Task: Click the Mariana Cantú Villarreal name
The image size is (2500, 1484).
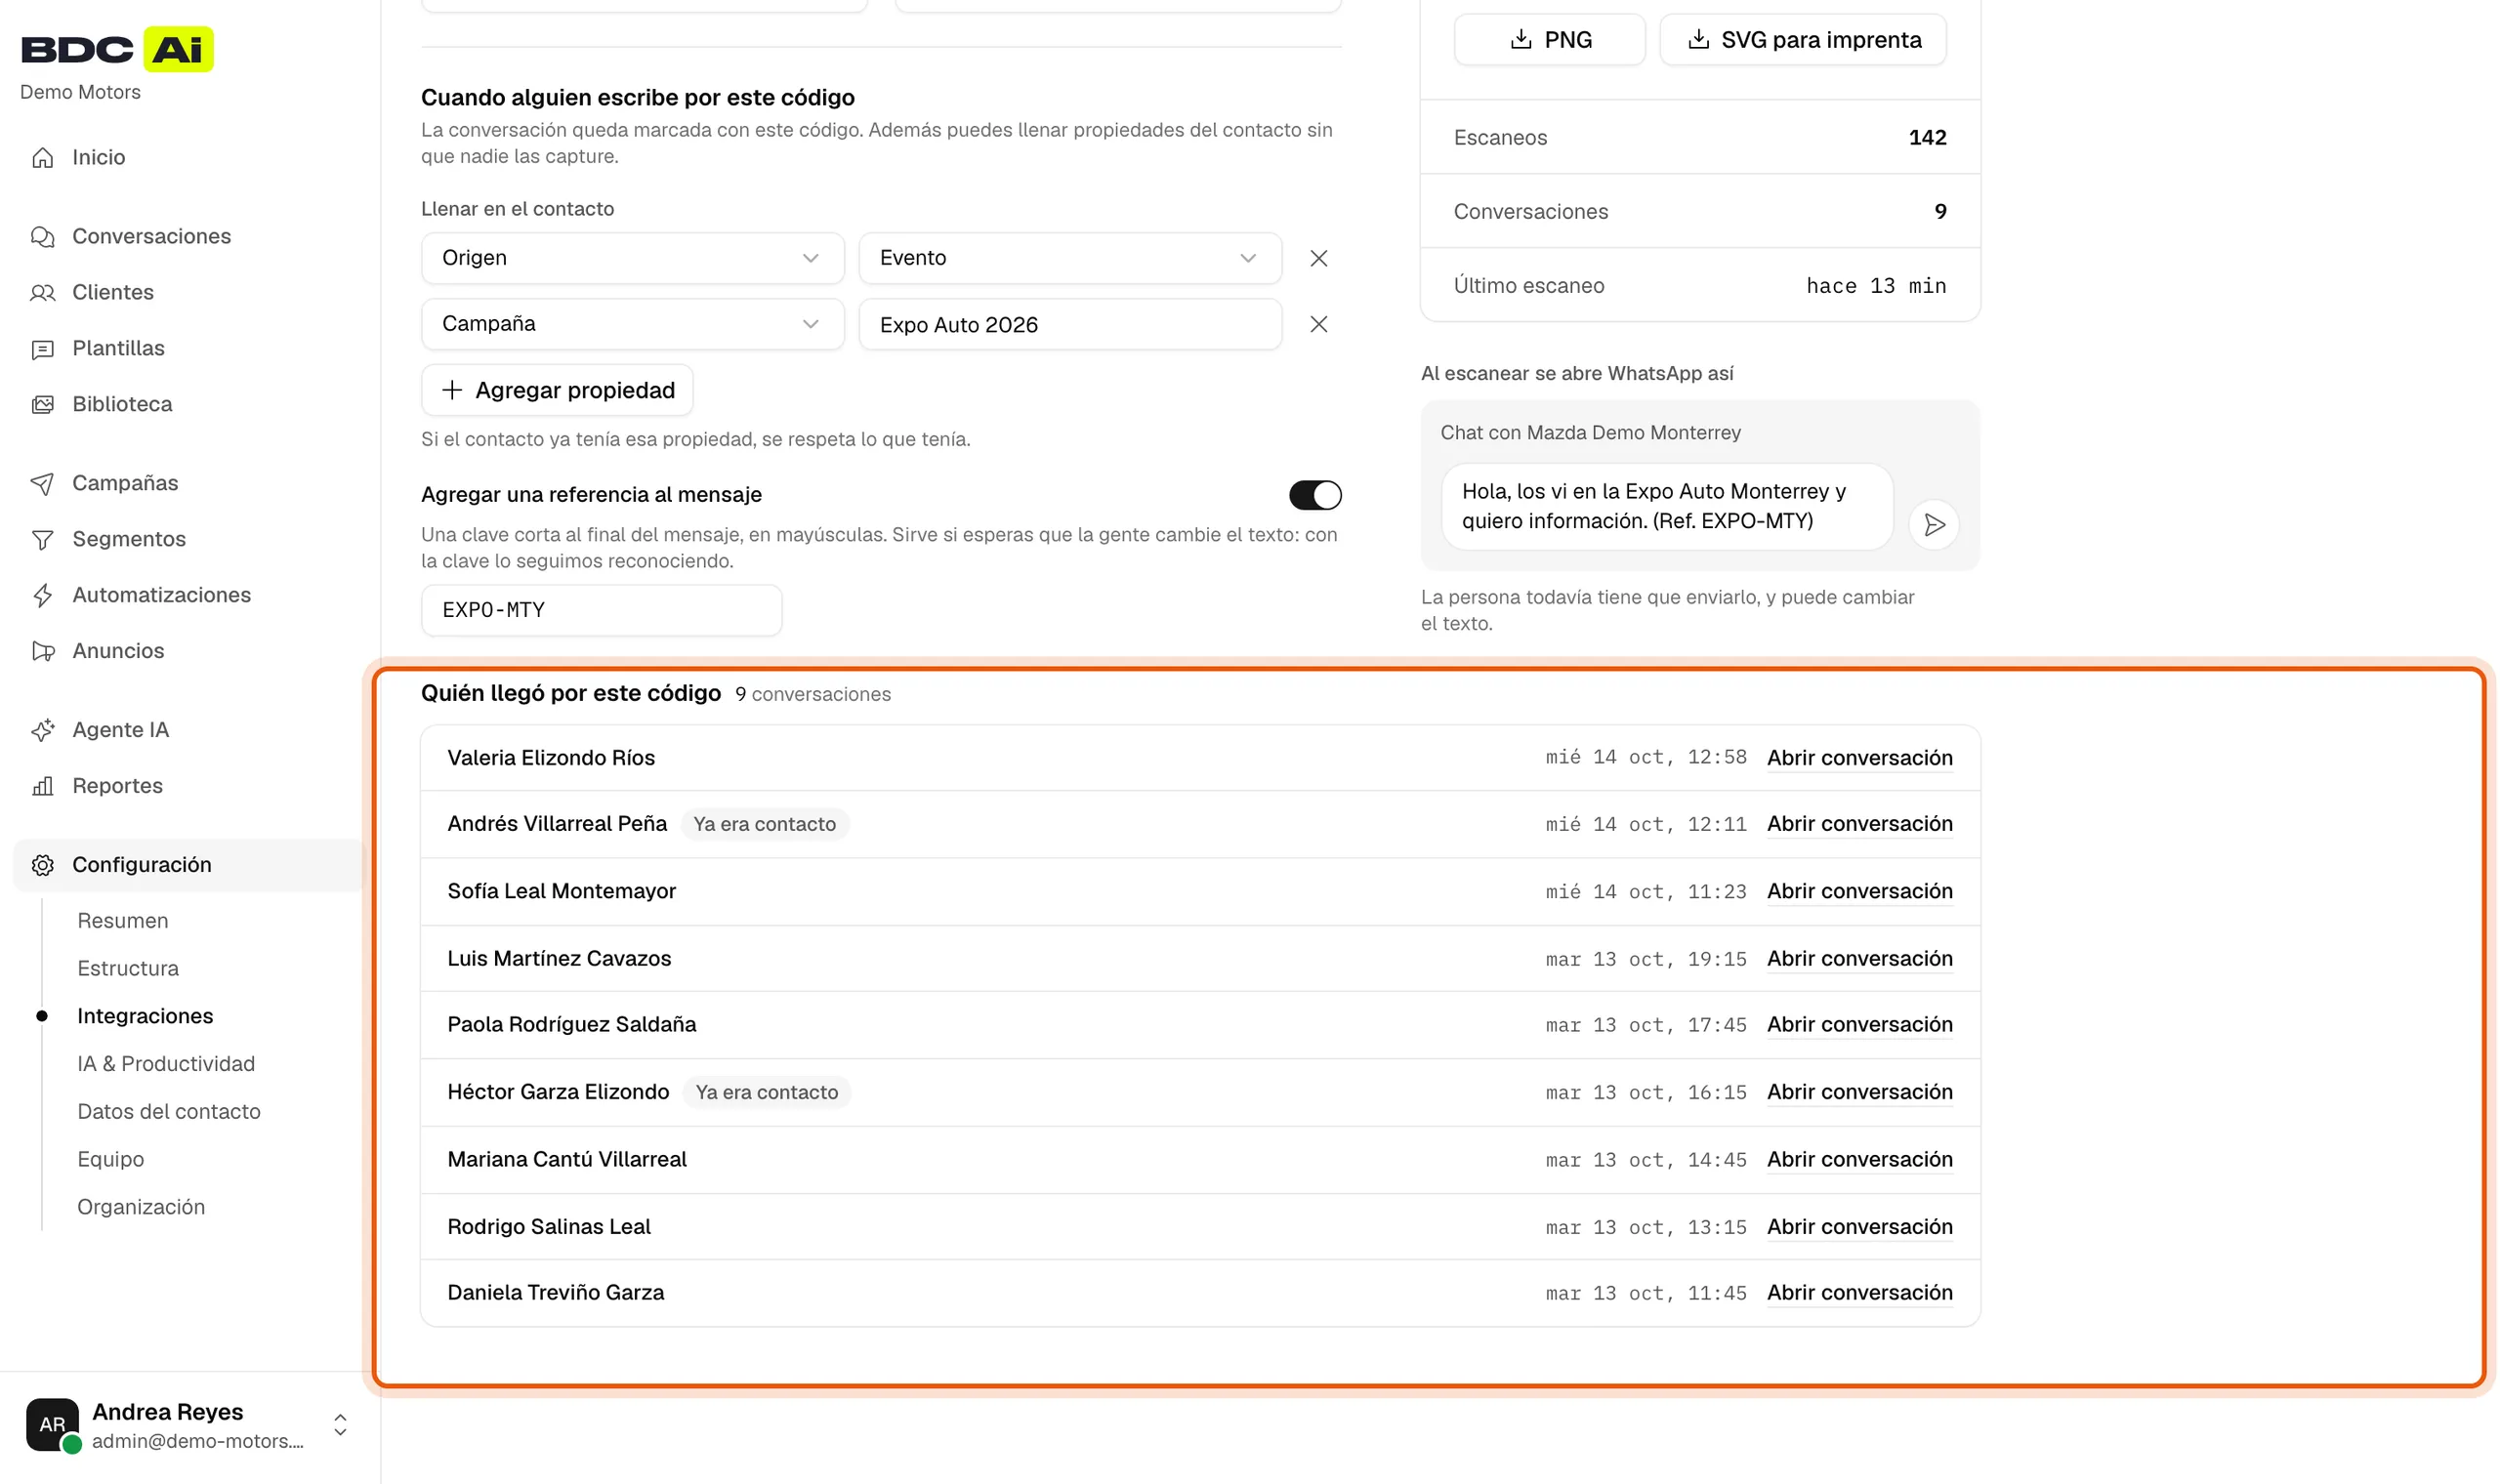Action: (x=567, y=1160)
